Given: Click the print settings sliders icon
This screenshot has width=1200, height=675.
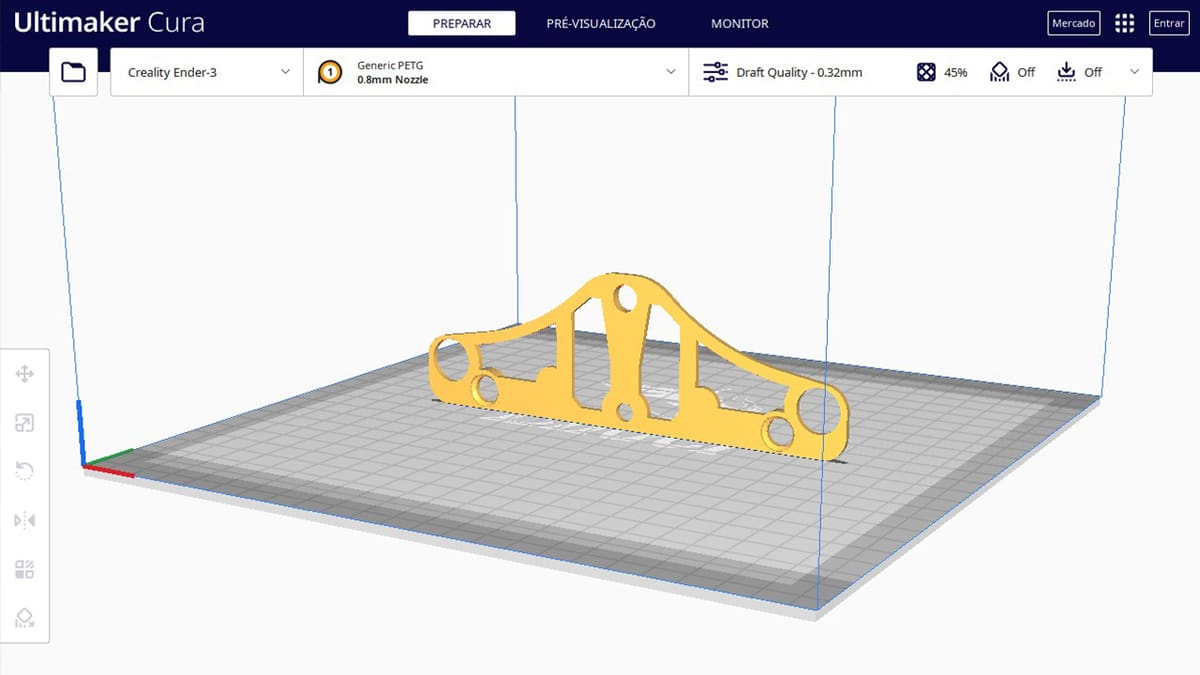Looking at the screenshot, I should click(715, 72).
